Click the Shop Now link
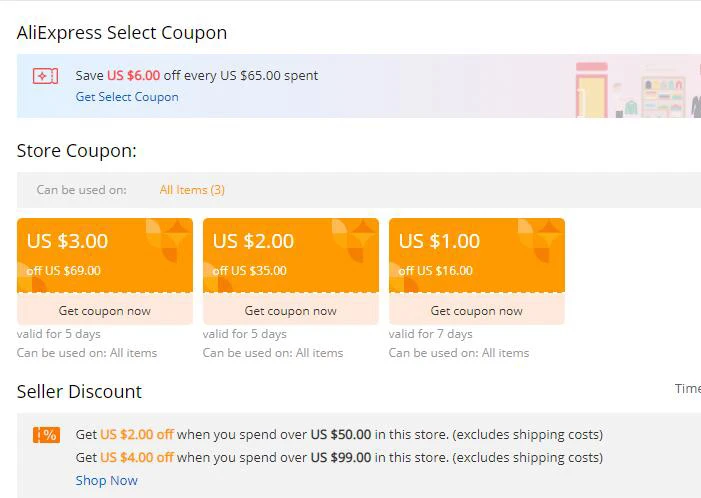The height and width of the screenshot is (498, 701). 107,480
